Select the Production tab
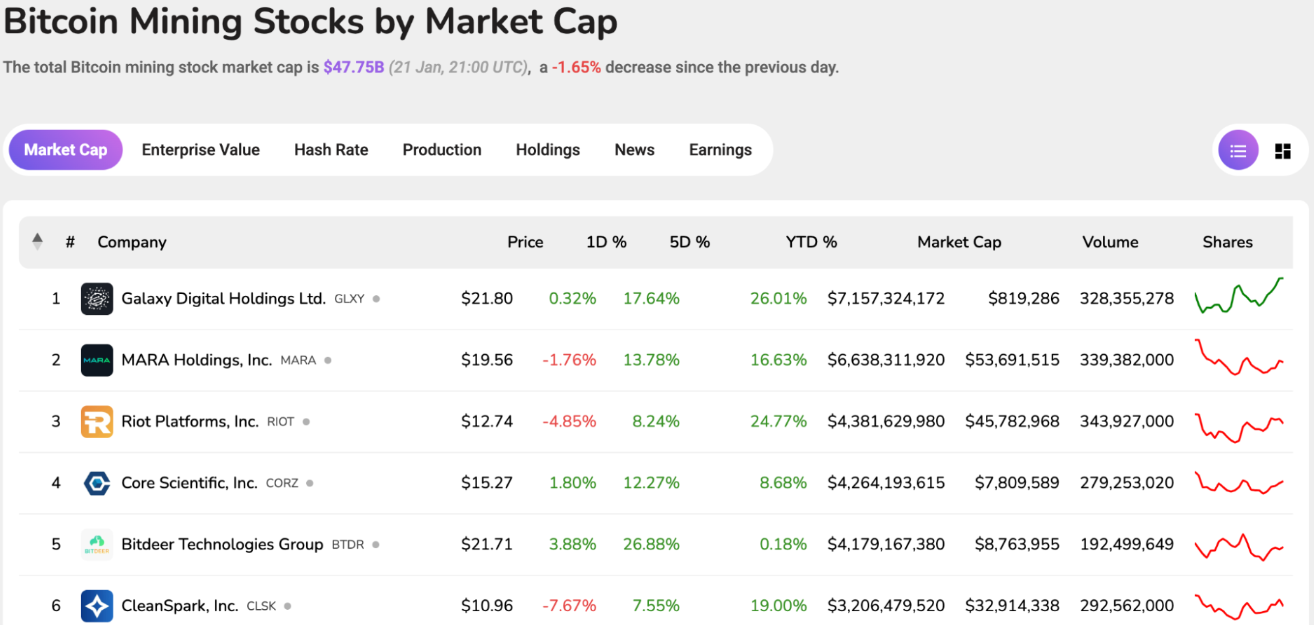 click(x=442, y=150)
